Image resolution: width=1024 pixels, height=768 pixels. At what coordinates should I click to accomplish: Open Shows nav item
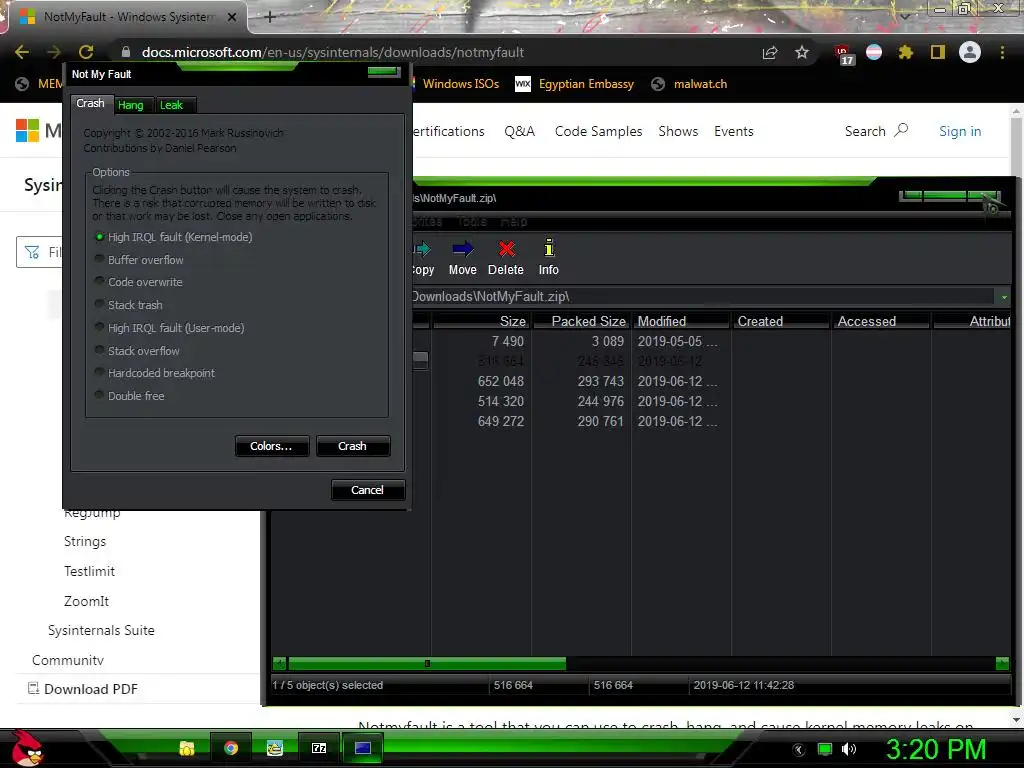[678, 131]
